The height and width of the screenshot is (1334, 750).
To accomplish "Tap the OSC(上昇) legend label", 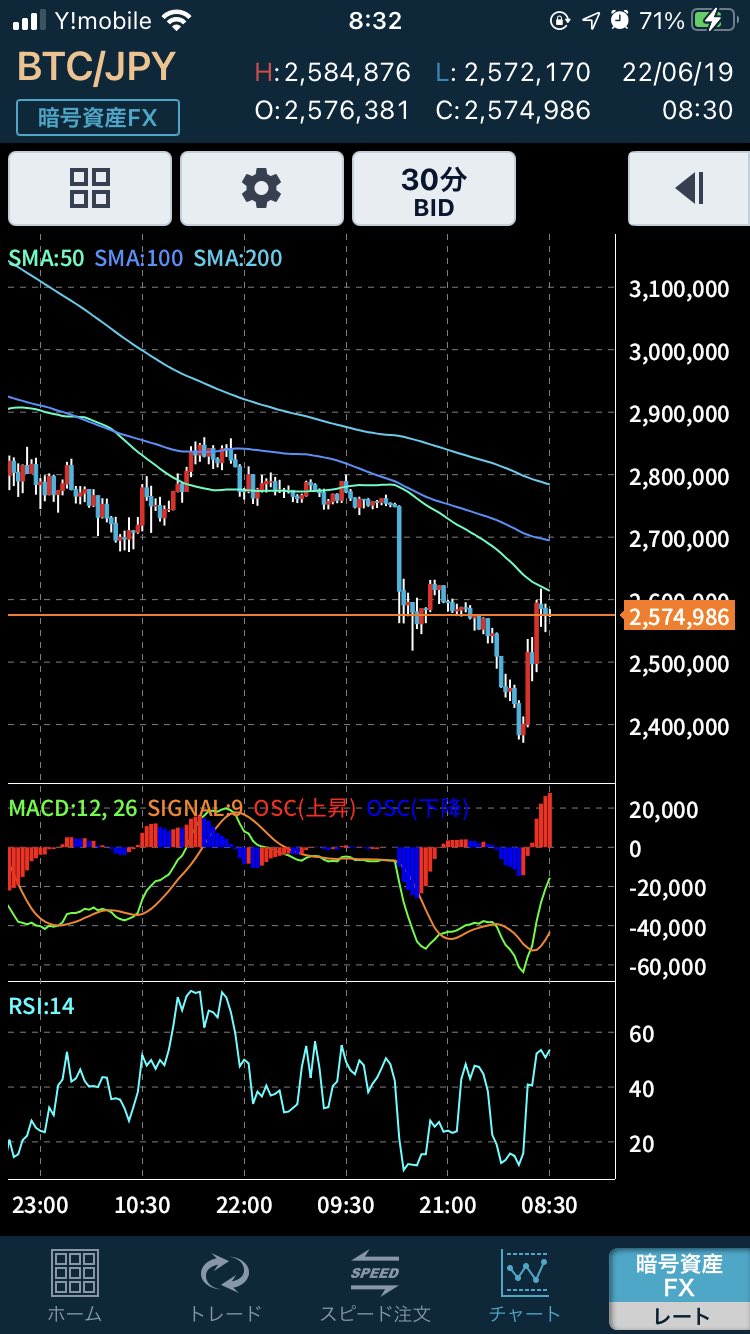I will pyautogui.click(x=305, y=808).
